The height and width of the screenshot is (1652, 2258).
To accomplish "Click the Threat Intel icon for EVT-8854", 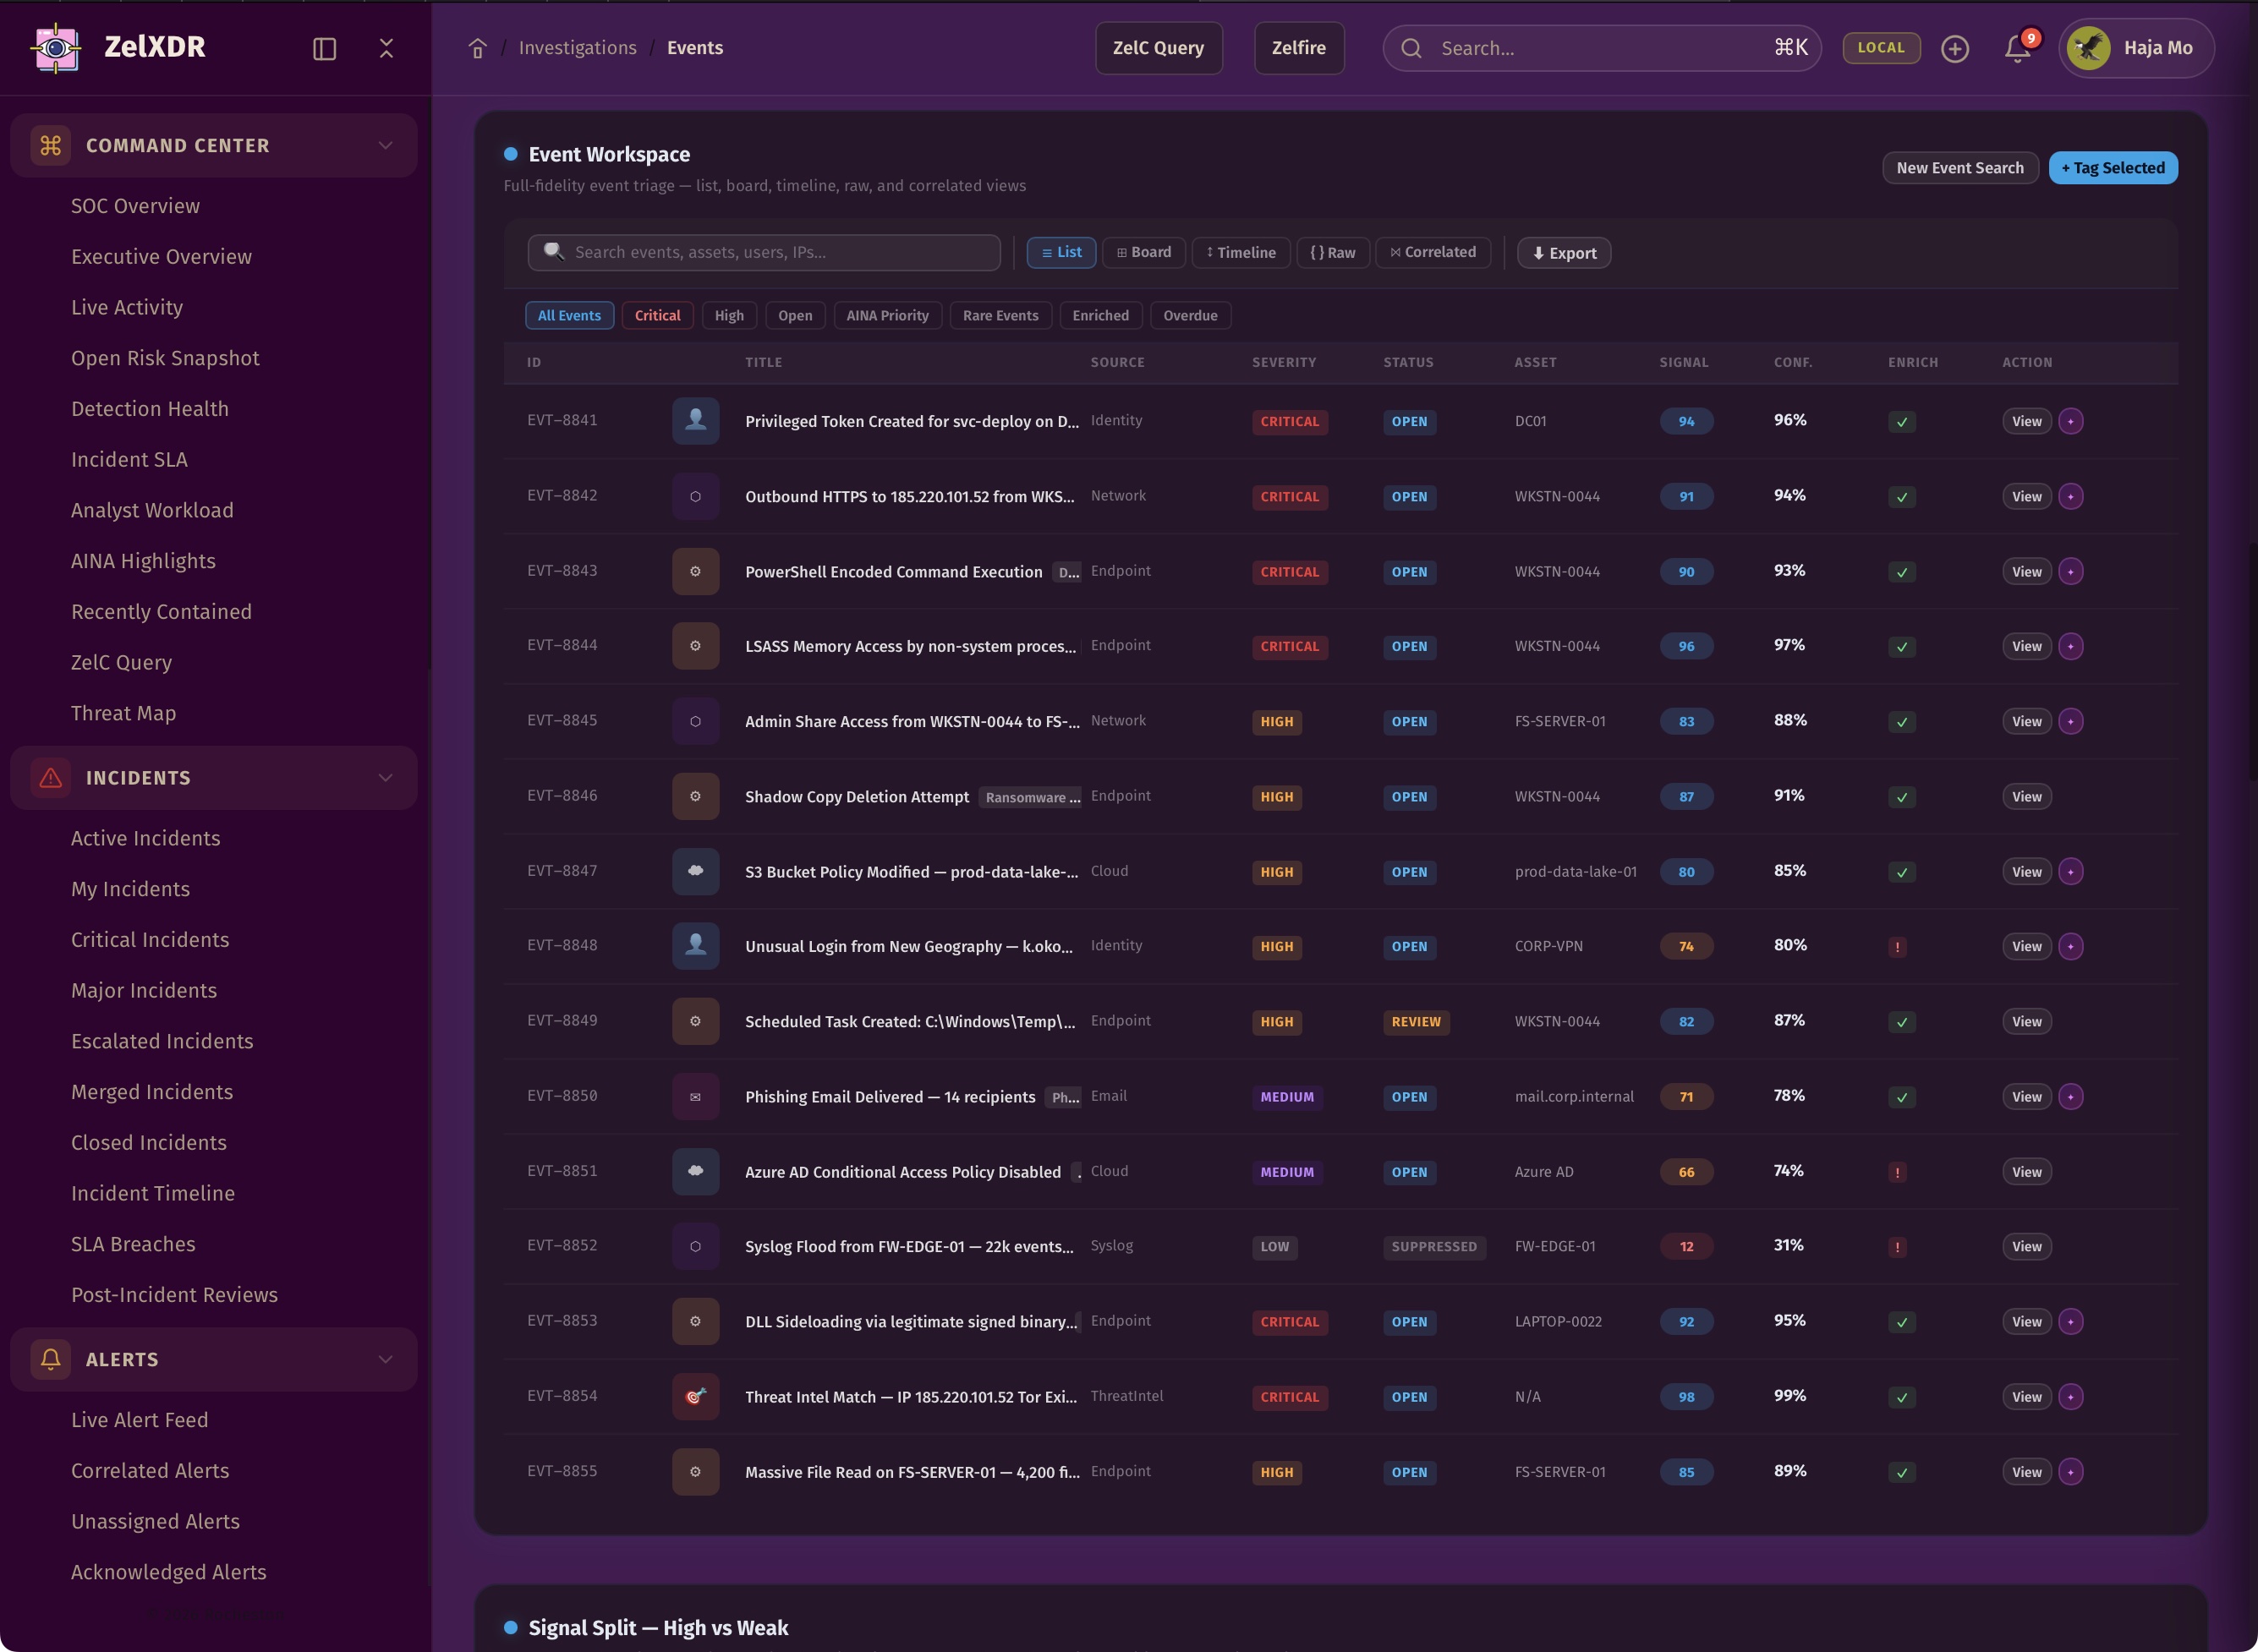I will click(695, 1396).
